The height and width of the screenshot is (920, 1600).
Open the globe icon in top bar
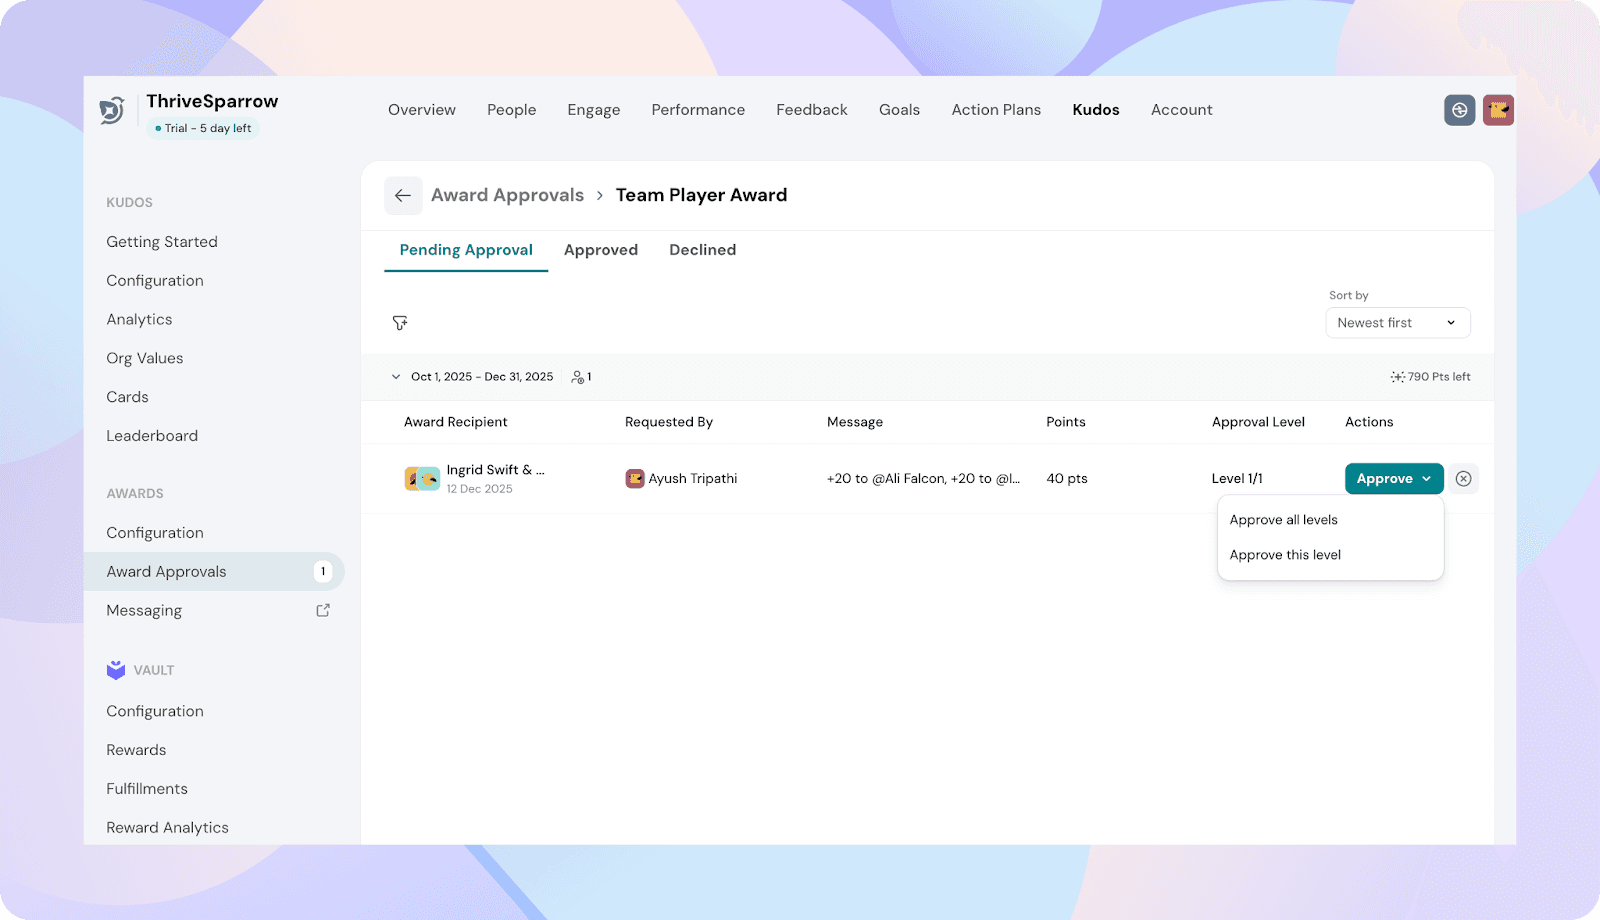pyautogui.click(x=1459, y=110)
